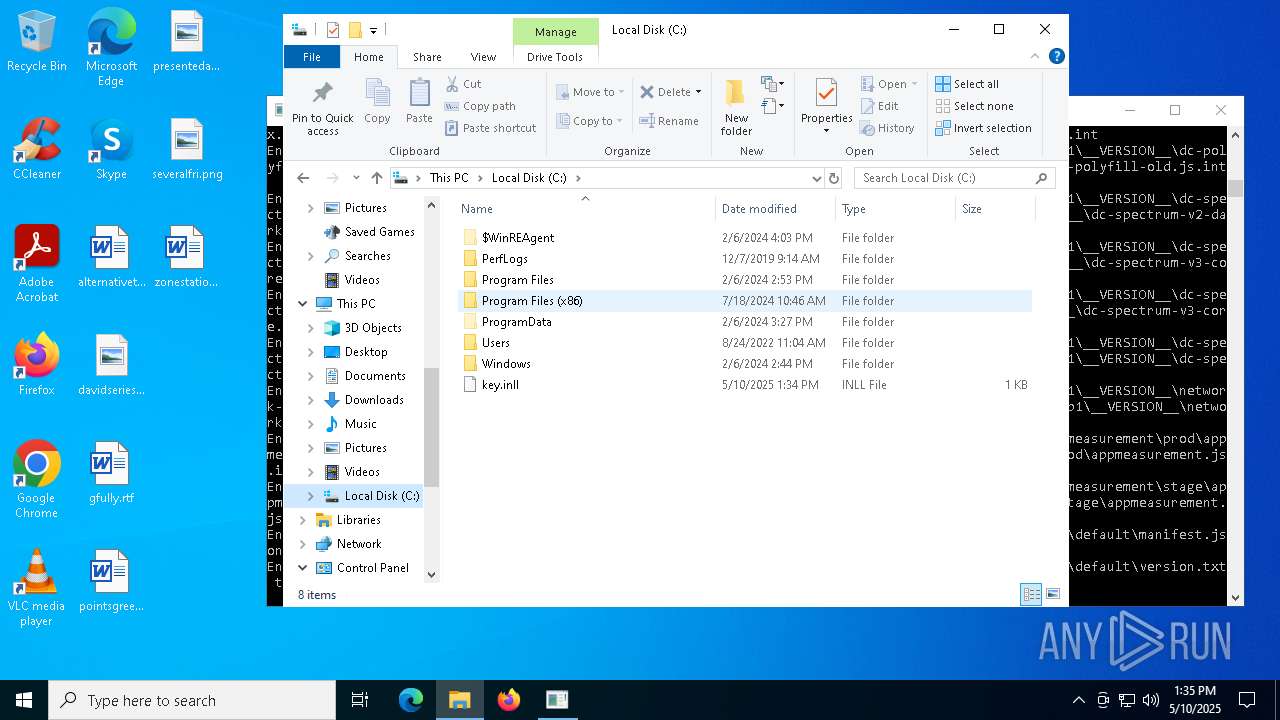Switch to Details view layout icon

click(1031, 594)
